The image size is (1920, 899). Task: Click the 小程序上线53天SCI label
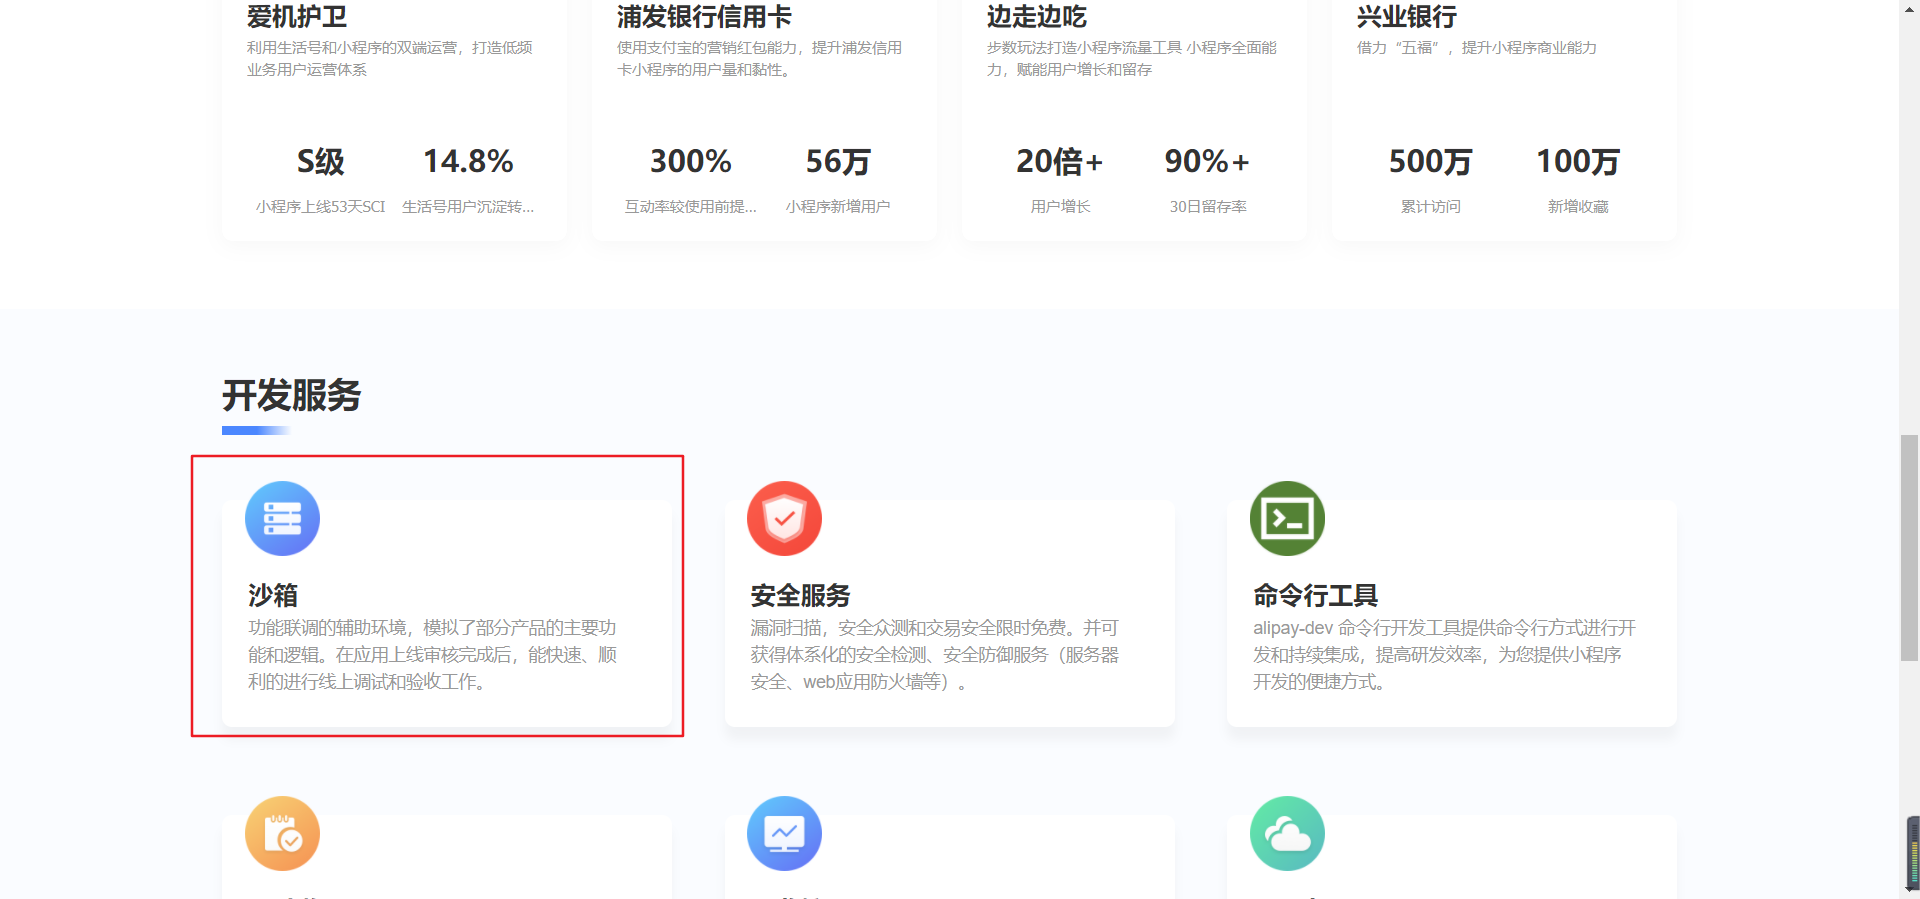[320, 206]
